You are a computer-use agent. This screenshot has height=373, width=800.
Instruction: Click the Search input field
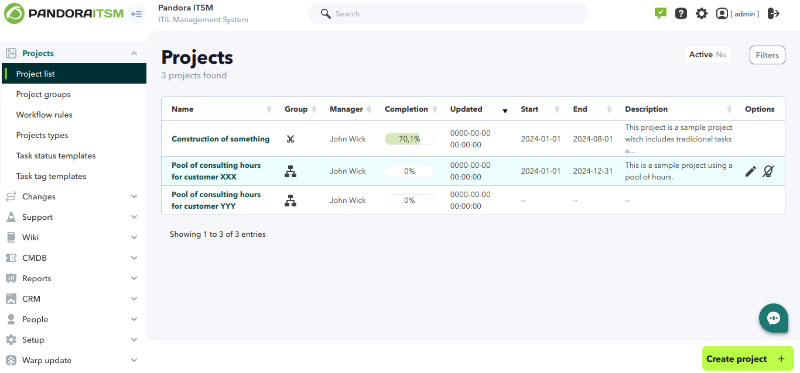(448, 14)
